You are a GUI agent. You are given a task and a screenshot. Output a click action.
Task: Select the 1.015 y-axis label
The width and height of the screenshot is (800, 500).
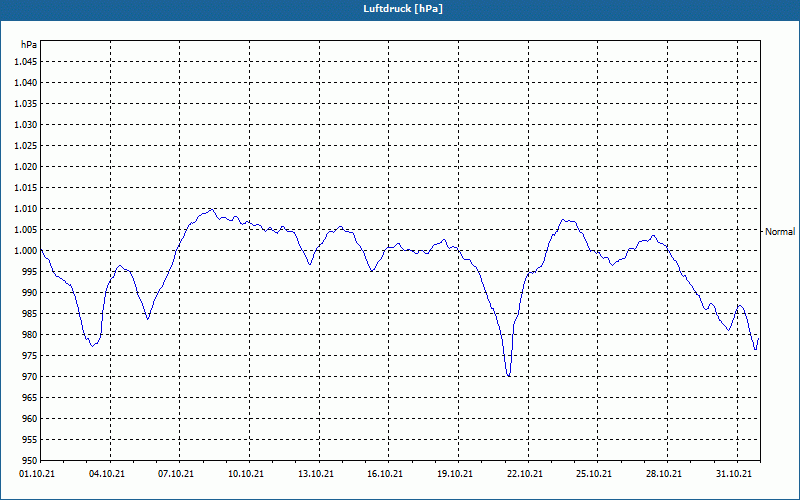coord(27,188)
